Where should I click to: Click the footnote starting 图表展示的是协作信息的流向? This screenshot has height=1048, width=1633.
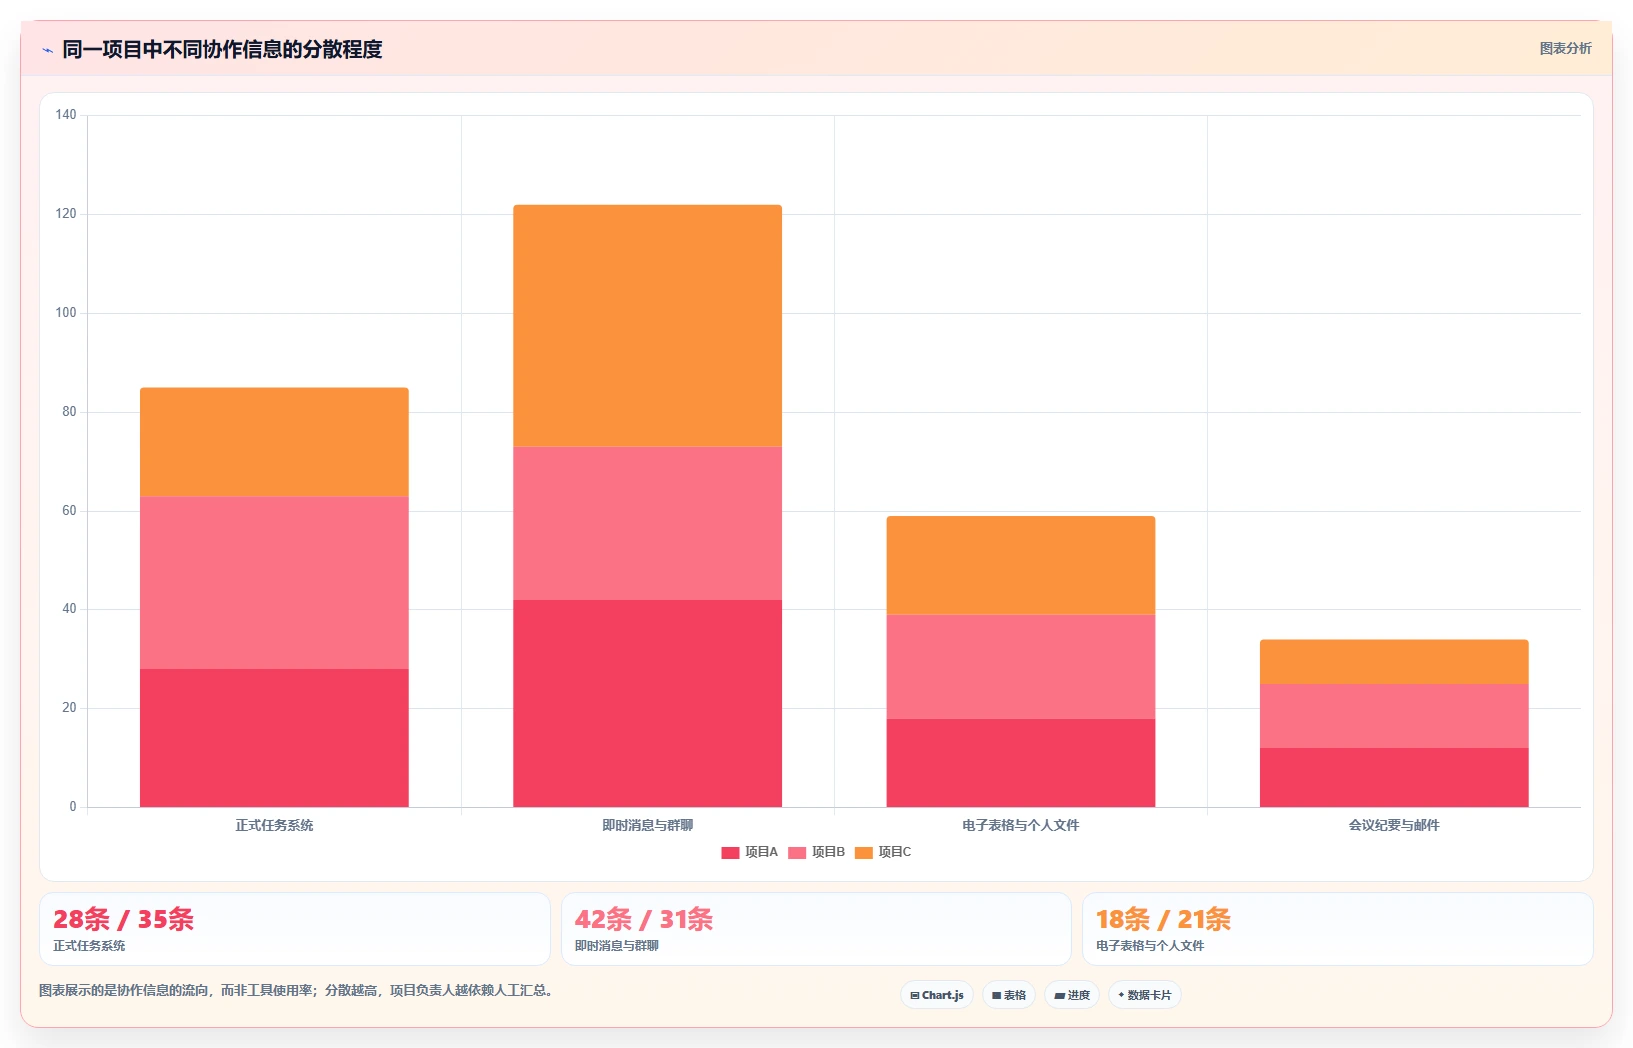click(296, 990)
